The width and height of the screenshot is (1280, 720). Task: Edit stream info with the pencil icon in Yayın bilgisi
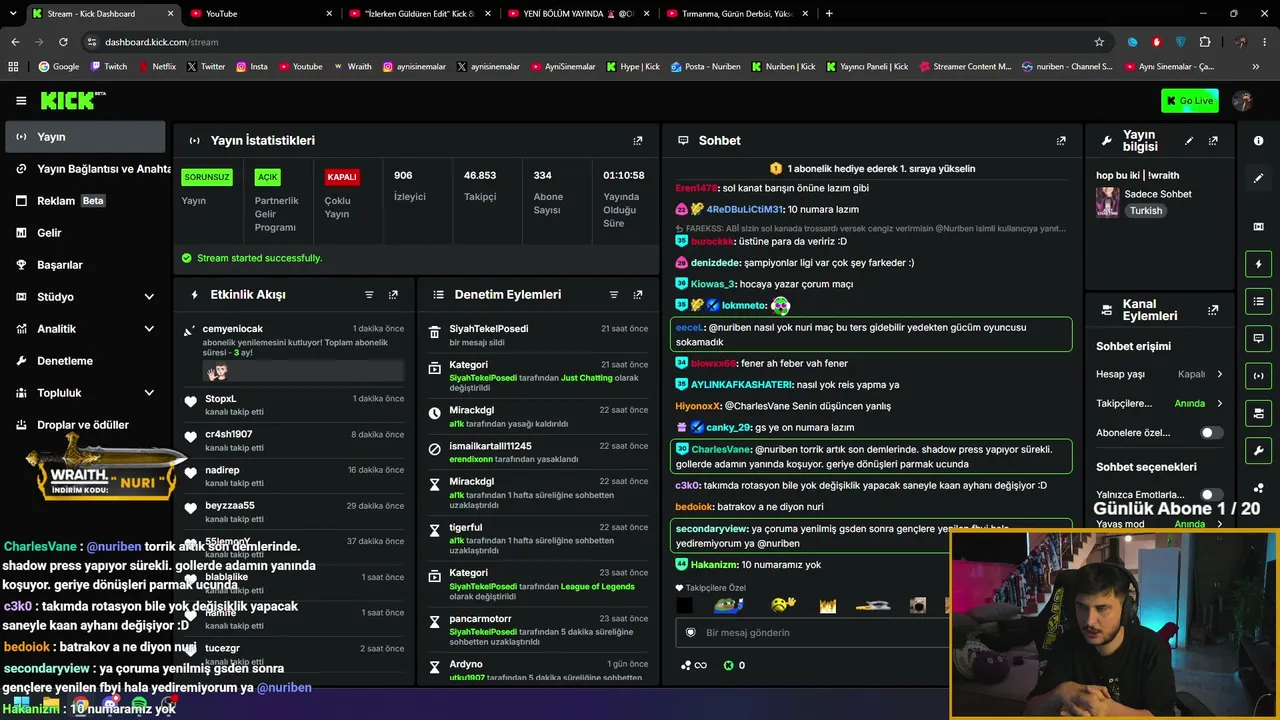[x=1189, y=141]
